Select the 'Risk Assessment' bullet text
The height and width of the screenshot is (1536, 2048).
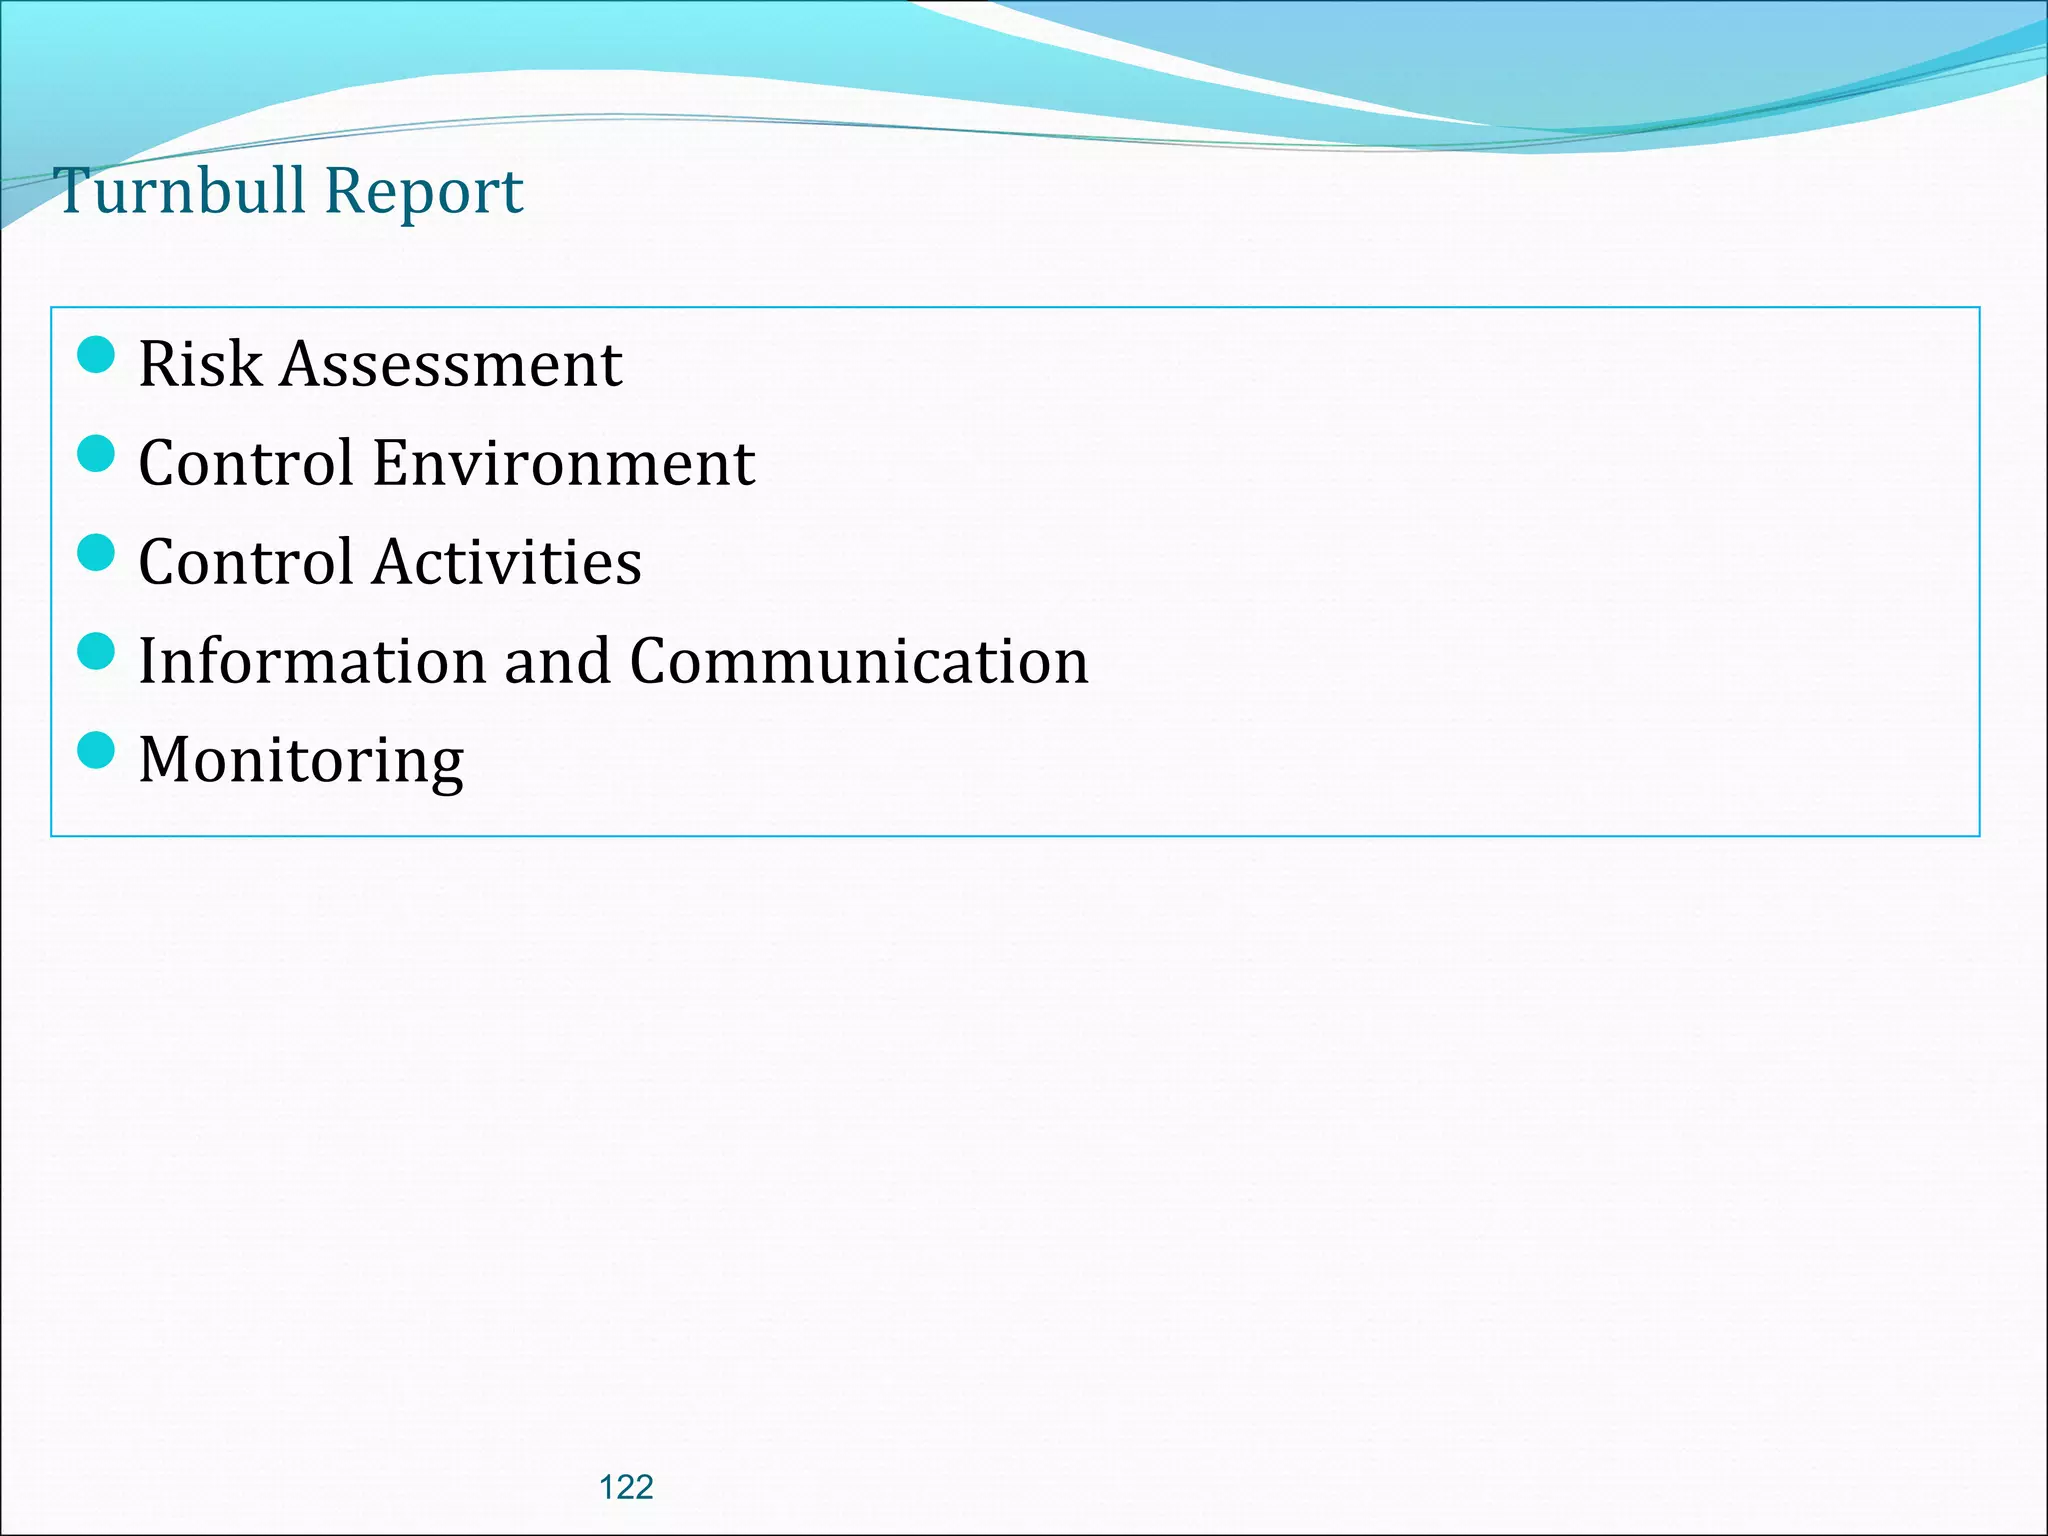tap(380, 362)
